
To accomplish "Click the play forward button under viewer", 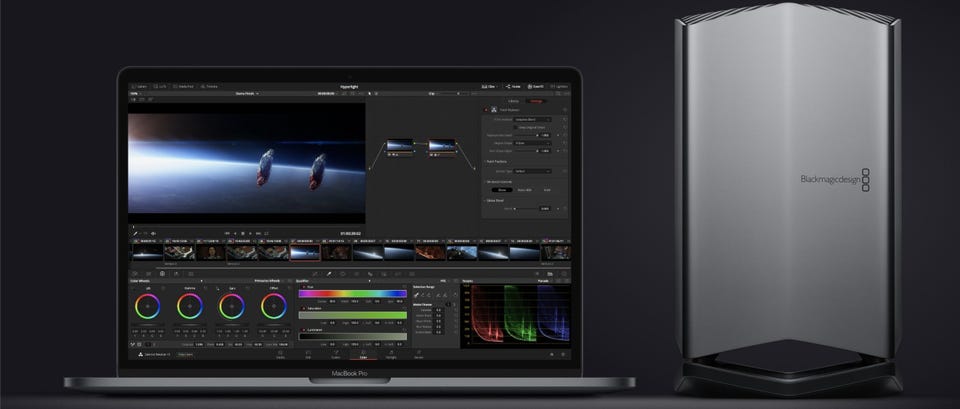I will coord(250,233).
